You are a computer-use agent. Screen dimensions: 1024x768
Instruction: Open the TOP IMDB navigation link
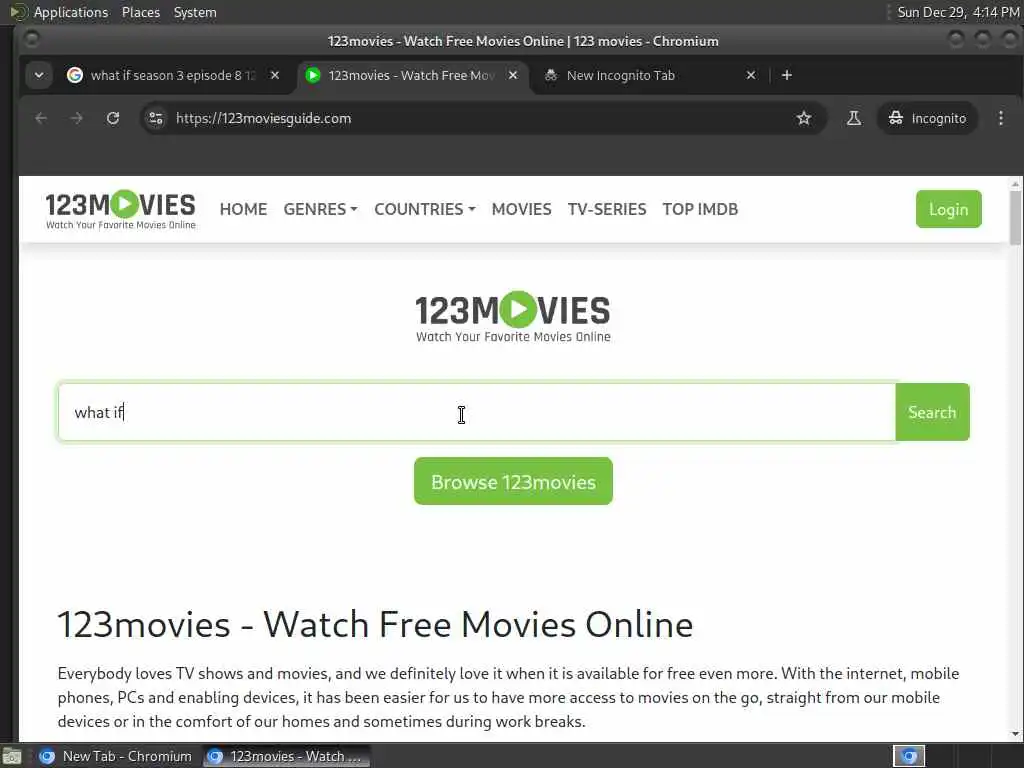tap(700, 209)
